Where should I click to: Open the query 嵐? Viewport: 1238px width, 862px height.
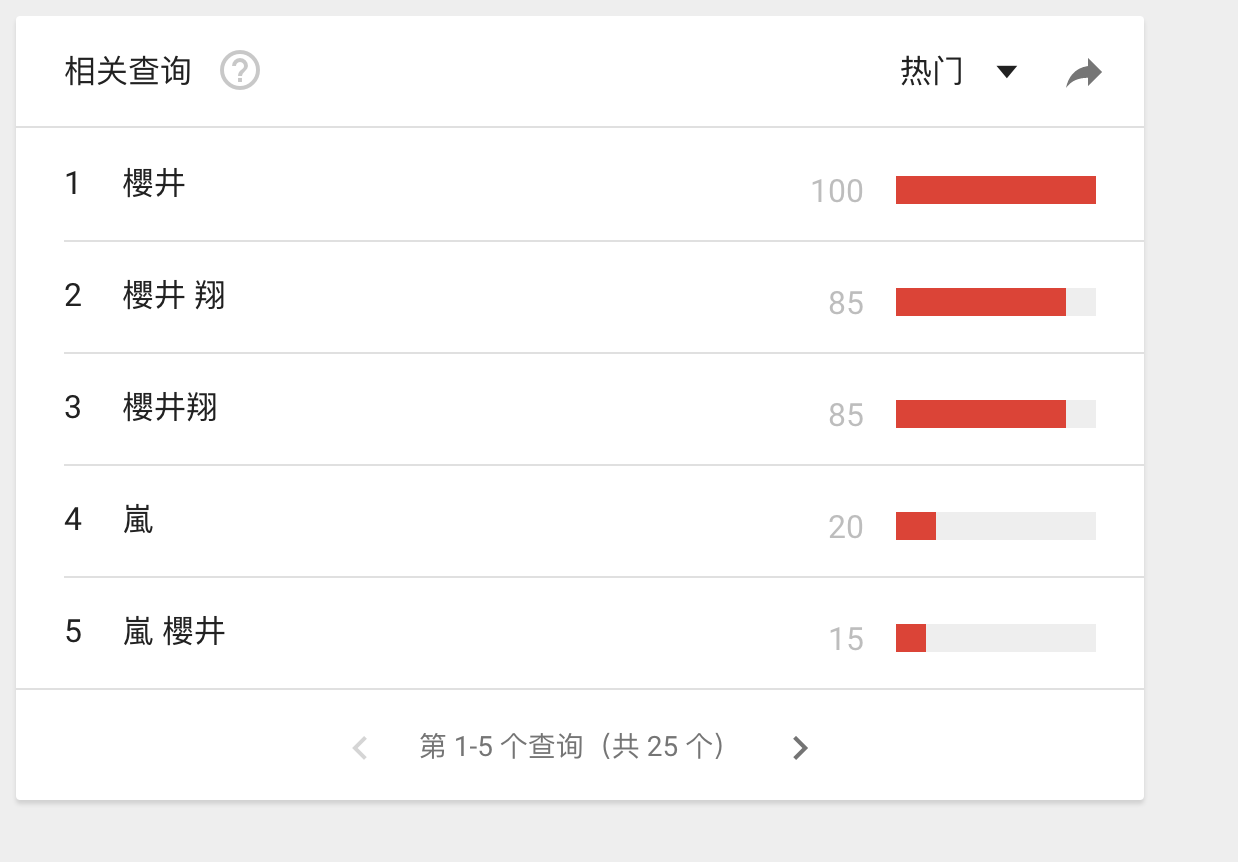(x=138, y=520)
